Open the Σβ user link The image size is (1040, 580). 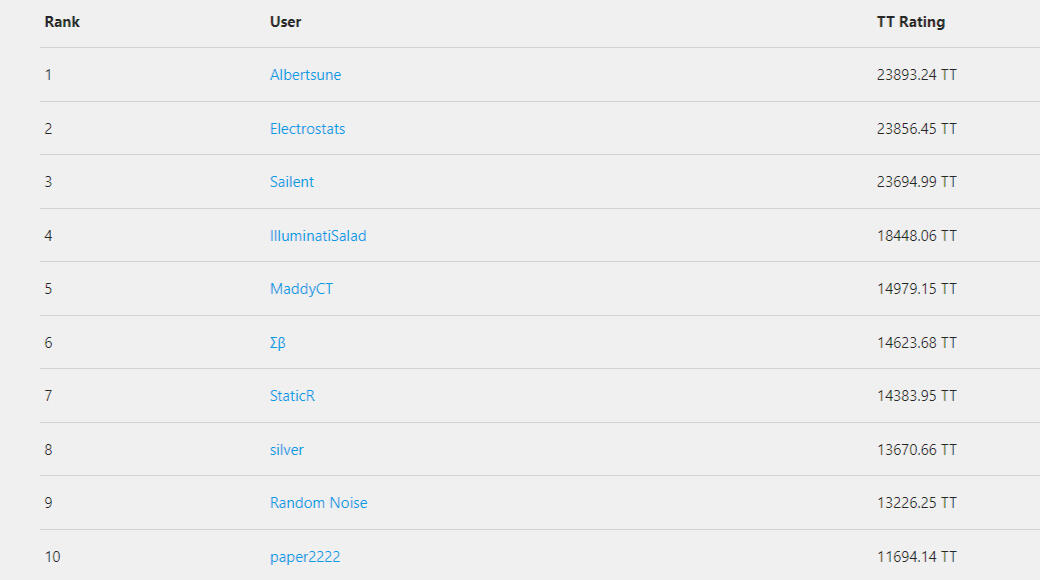pyautogui.click(x=278, y=343)
